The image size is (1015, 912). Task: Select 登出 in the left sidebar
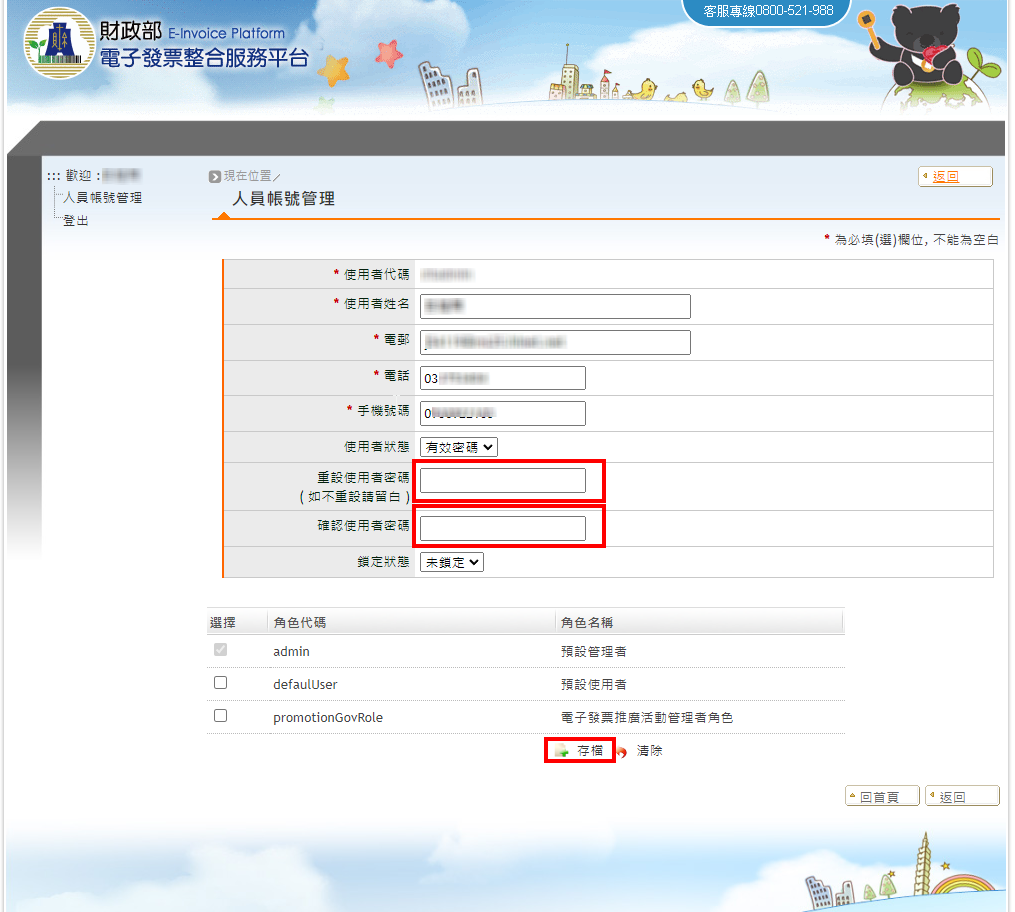76,220
